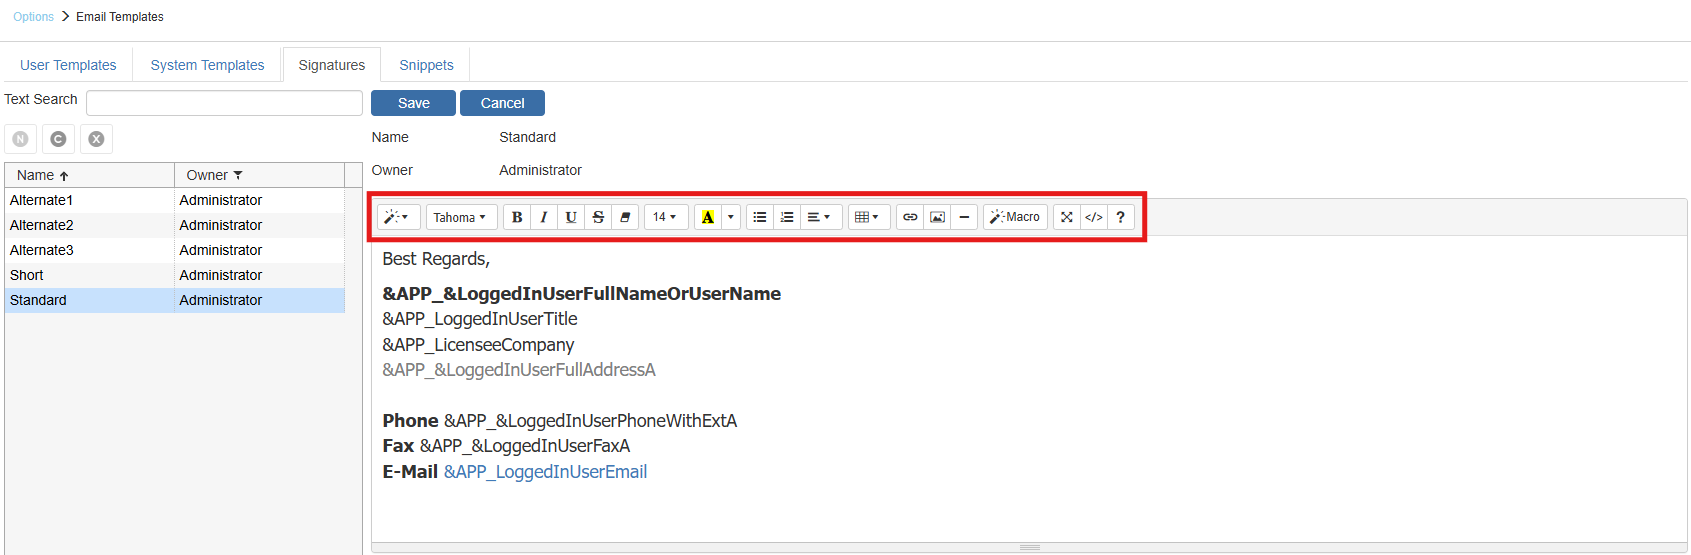Screen dimensions: 1691x555
Task: Click the eraser clear formatting icon
Action: (x=625, y=217)
